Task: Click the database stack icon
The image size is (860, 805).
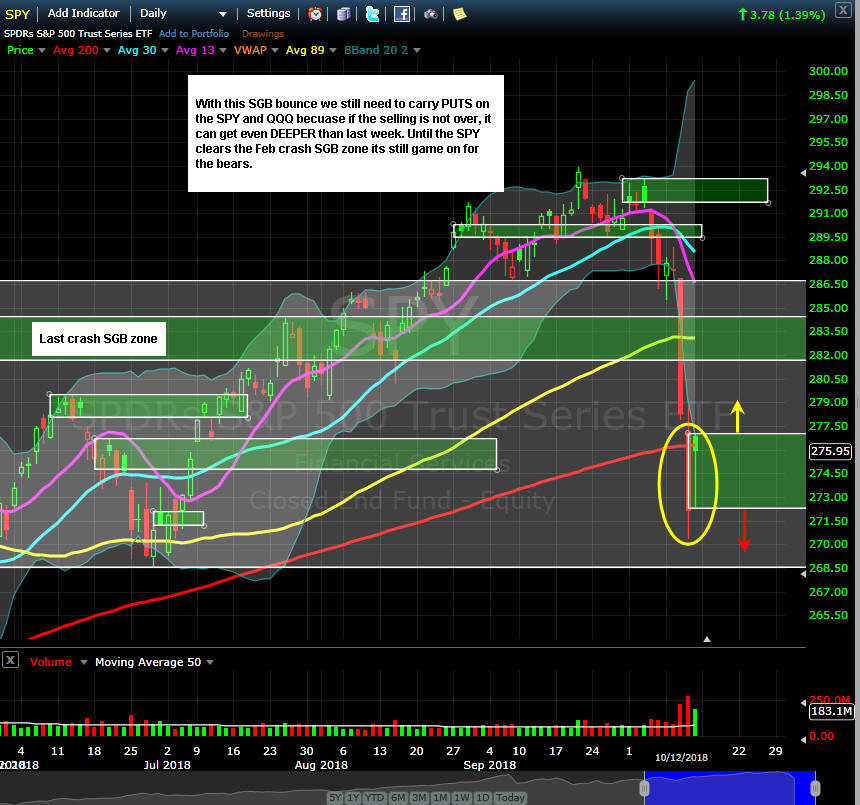Action: point(343,14)
